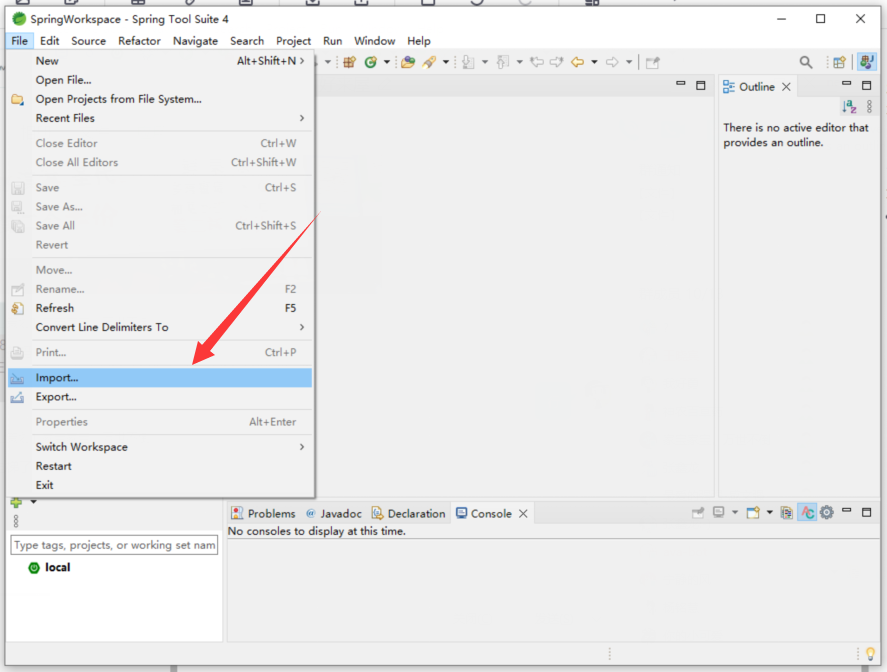
Task: Switch to the Declaration tab
Action: [408, 514]
